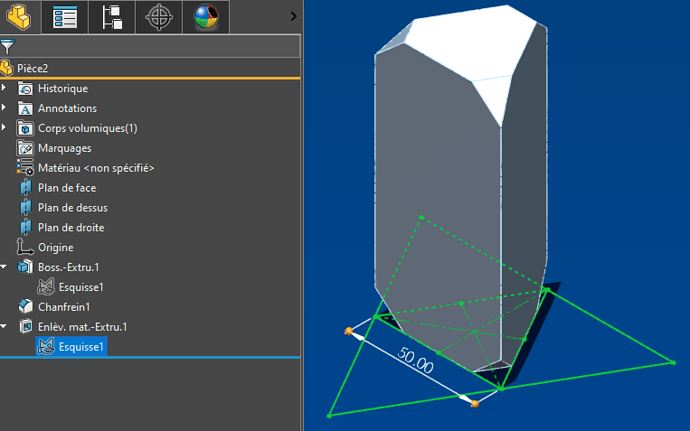Click the tree filter funnel icon
Viewport: 690px width, 431px height.
click(7, 47)
